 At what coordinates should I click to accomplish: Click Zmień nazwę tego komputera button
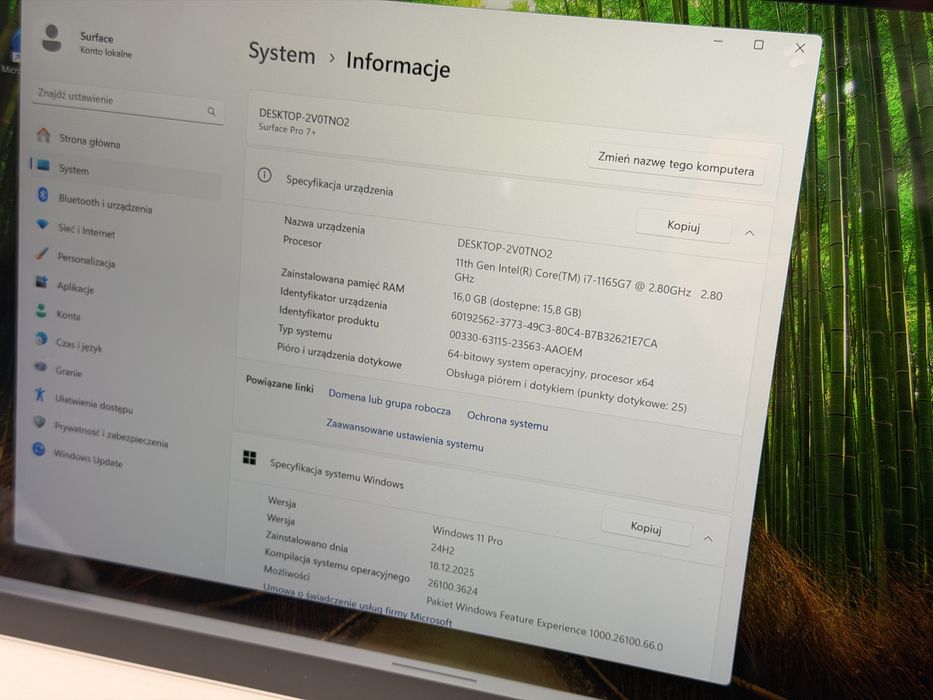click(676, 164)
